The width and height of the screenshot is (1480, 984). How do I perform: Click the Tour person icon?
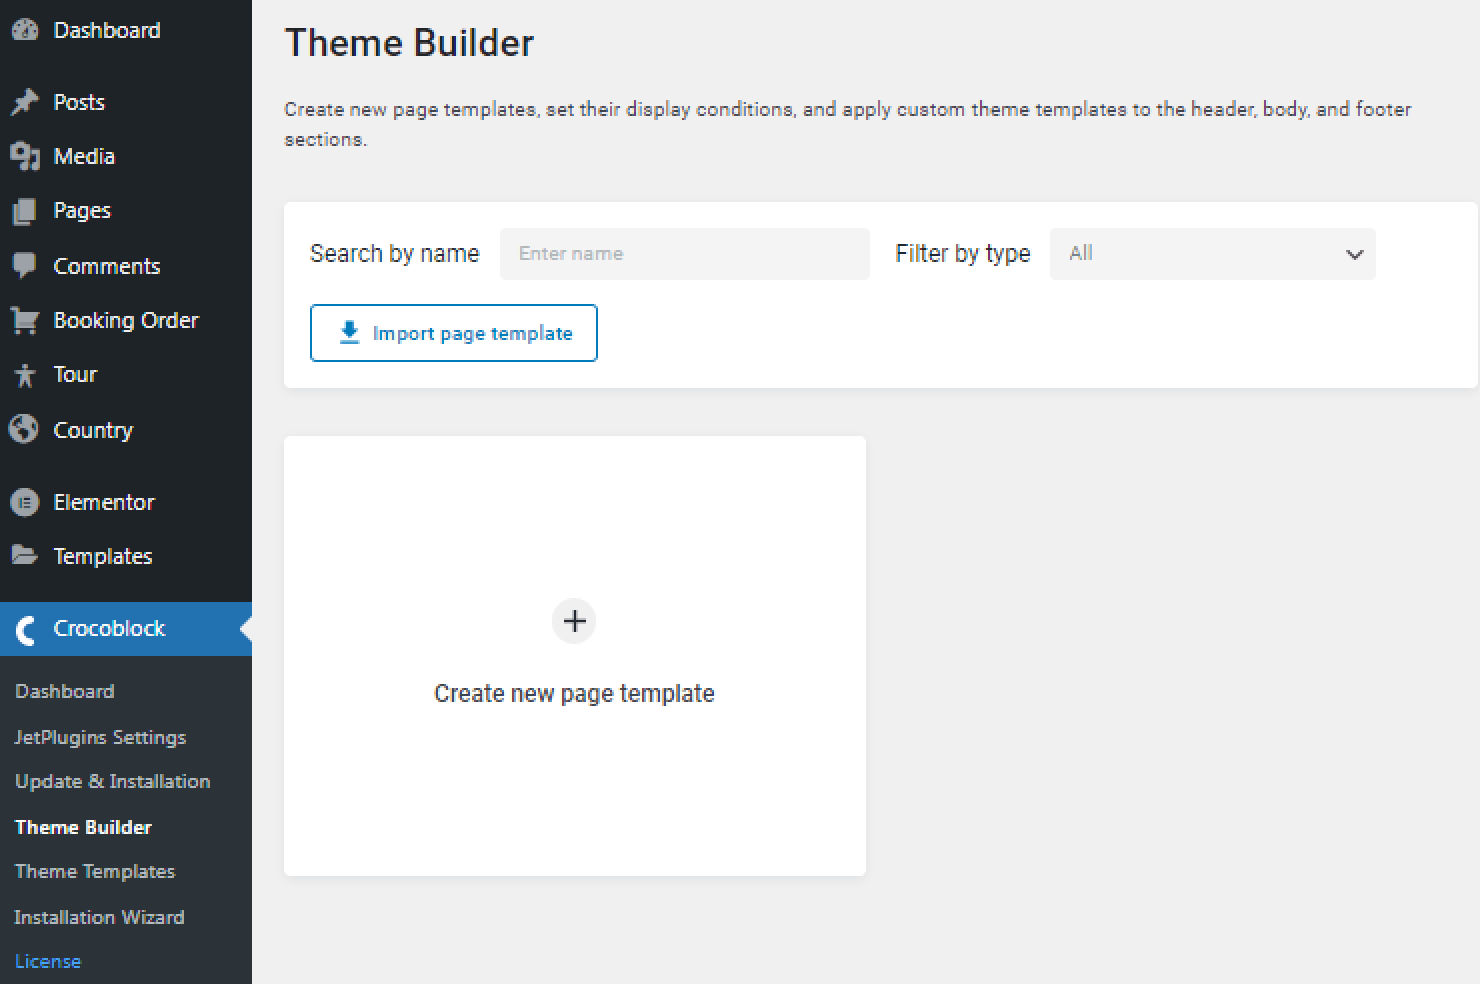[24, 375]
